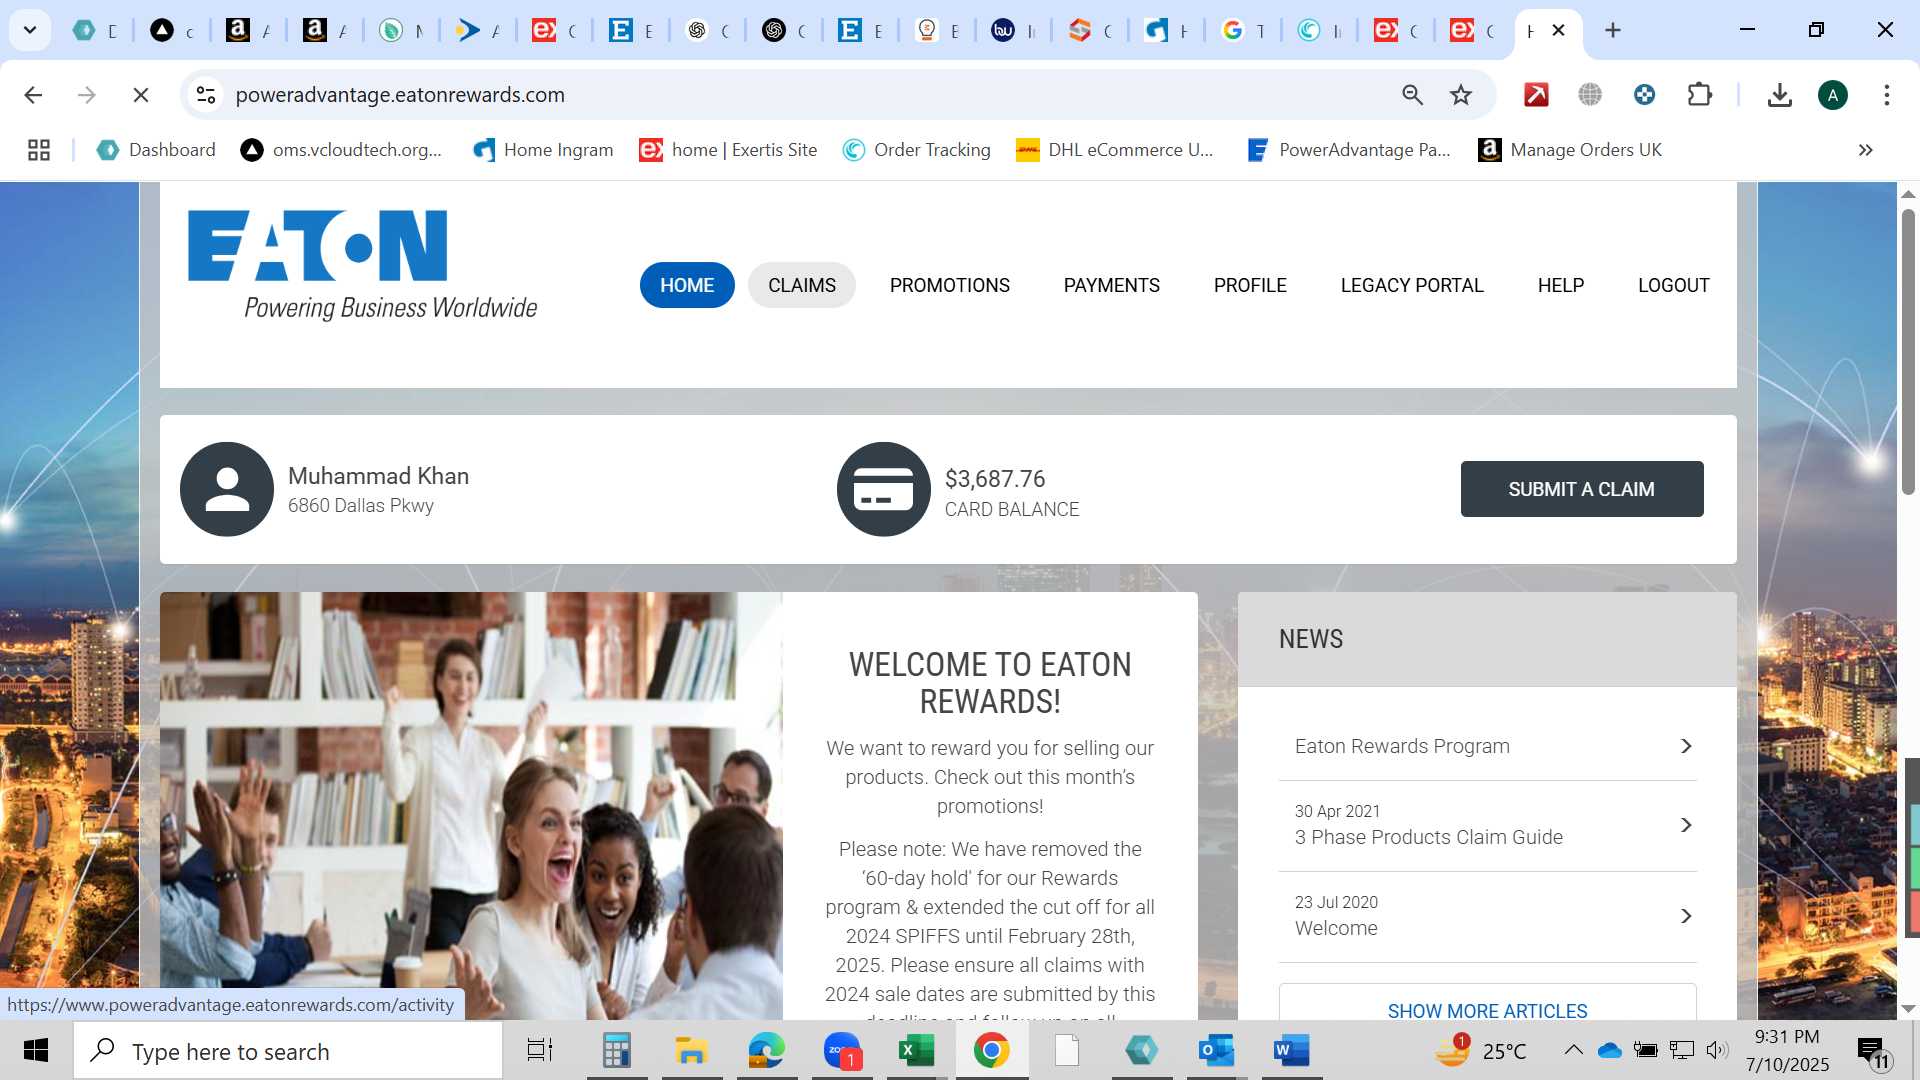The width and height of the screenshot is (1920, 1080).
Task: Expand Eaton Rewards Program news chevron
Action: pos(1686,746)
